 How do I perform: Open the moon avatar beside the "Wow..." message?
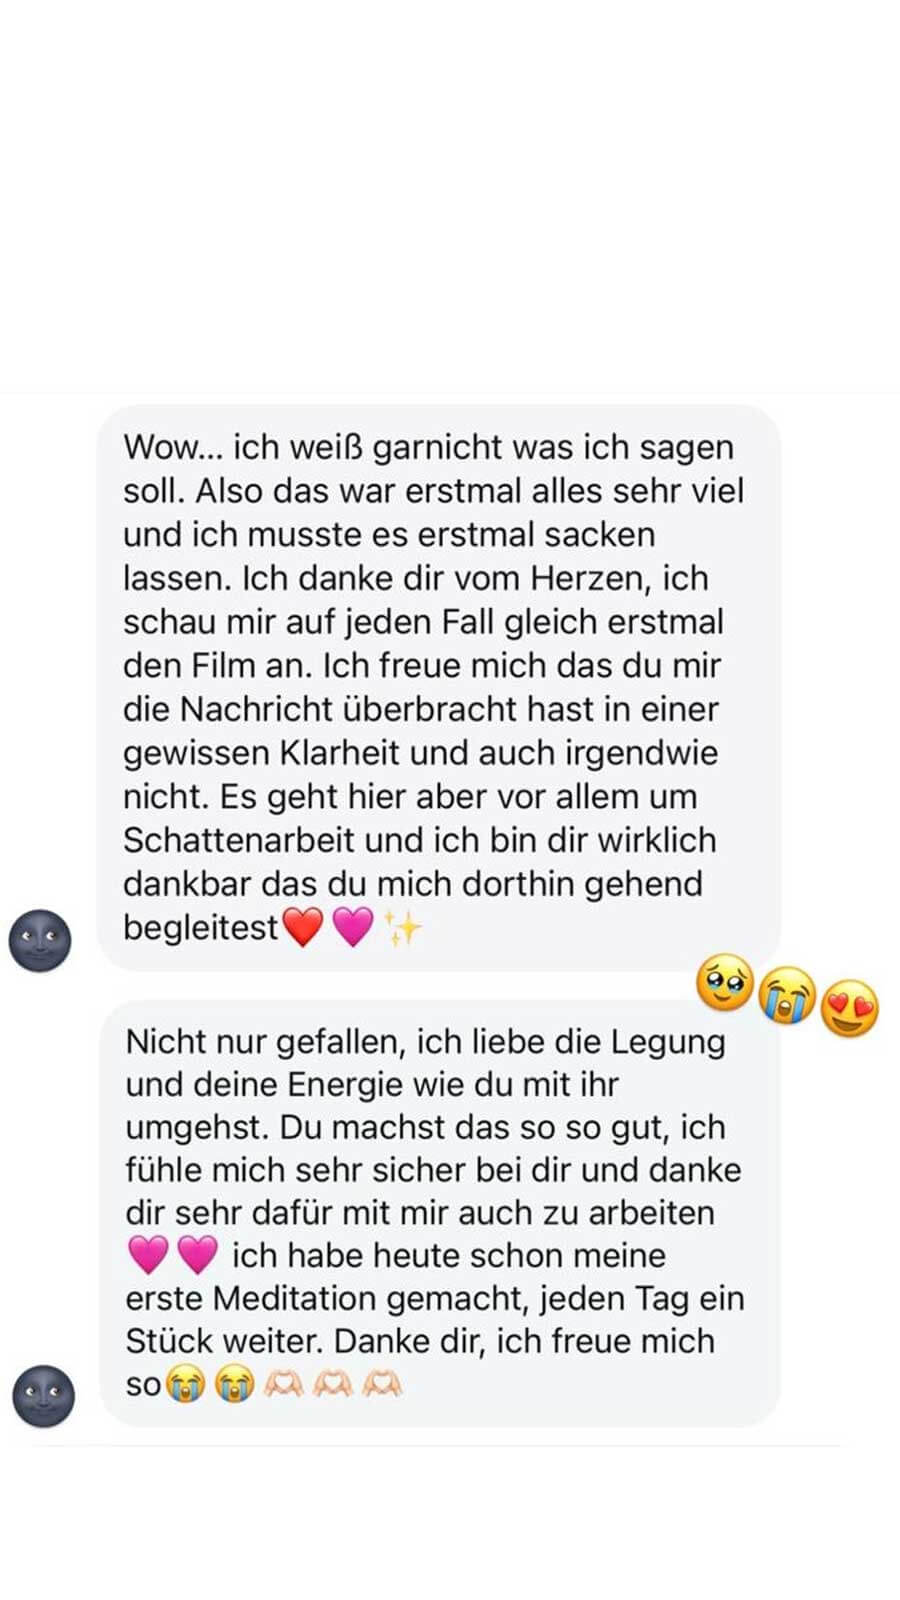click(40, 940)
